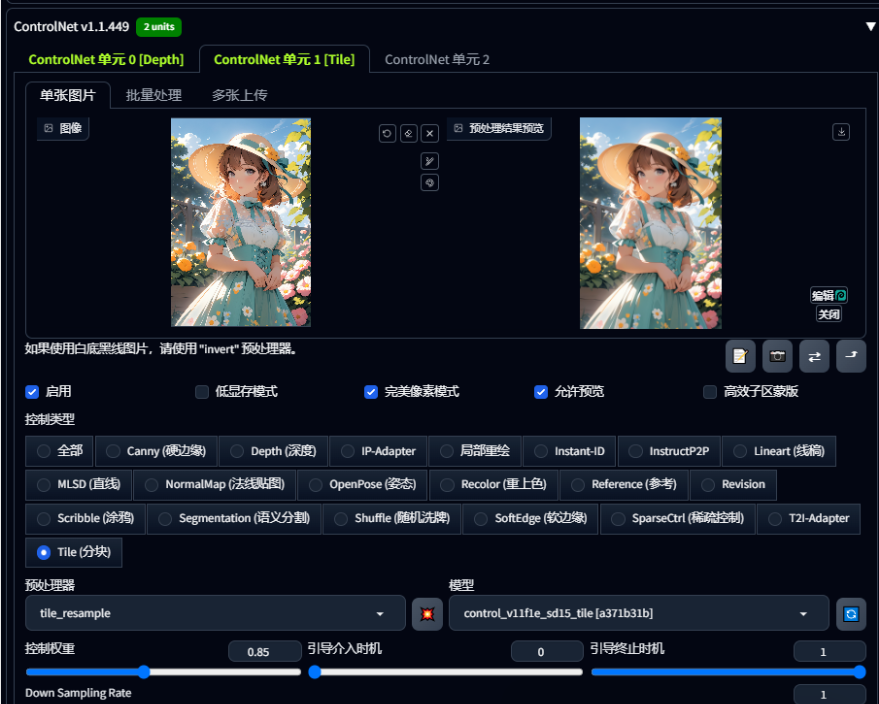Click the 引导介入时机 slider
Screen dimensions: 879x704
coord(446,672)
